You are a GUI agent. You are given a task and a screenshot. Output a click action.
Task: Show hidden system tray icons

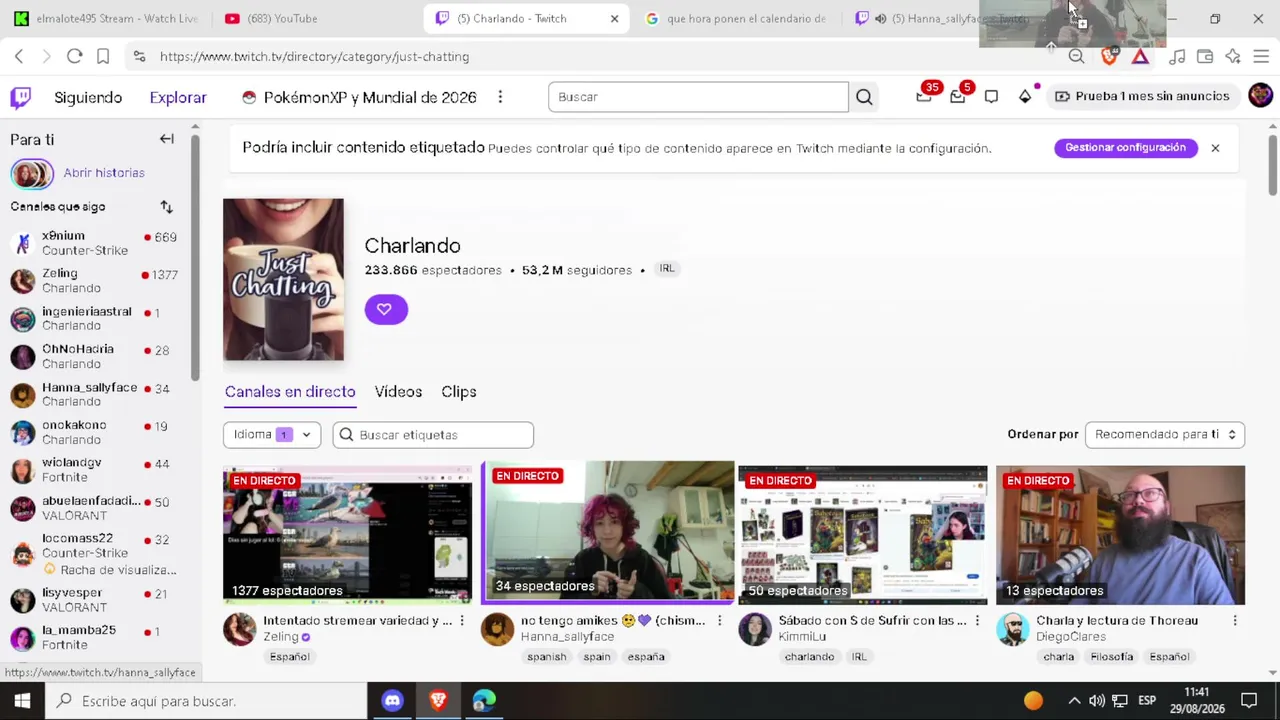pyautogui.click(x=1074, y=701)
